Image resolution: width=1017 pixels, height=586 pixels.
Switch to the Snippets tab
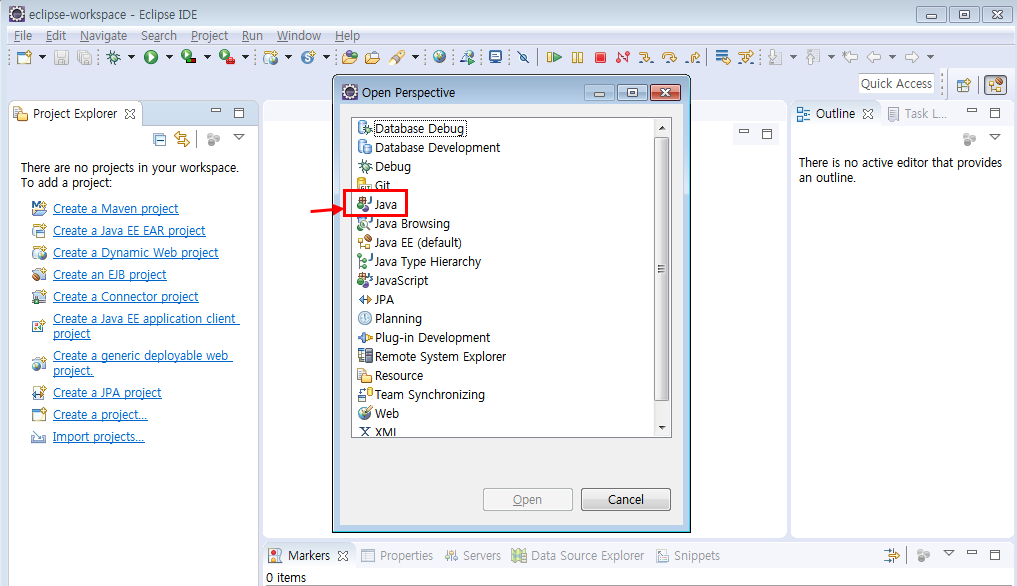[688, 555]
